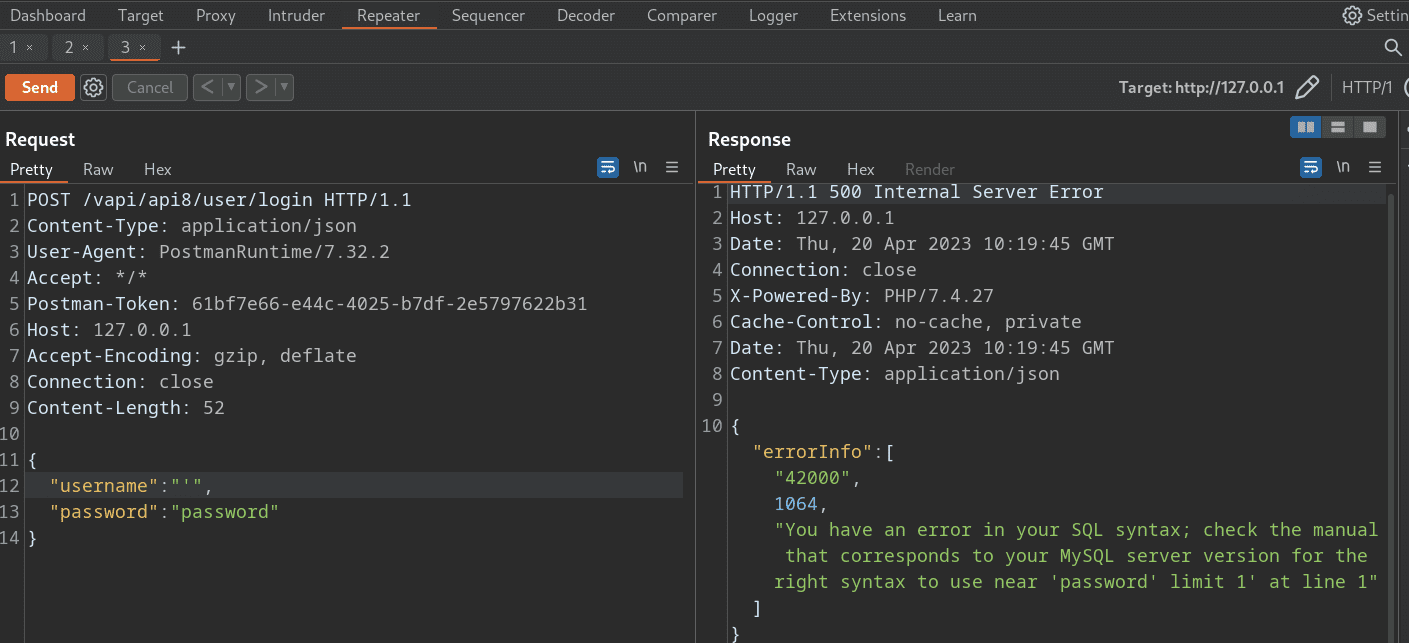
Task: Click the password value in the request
Action: (225, 512)
